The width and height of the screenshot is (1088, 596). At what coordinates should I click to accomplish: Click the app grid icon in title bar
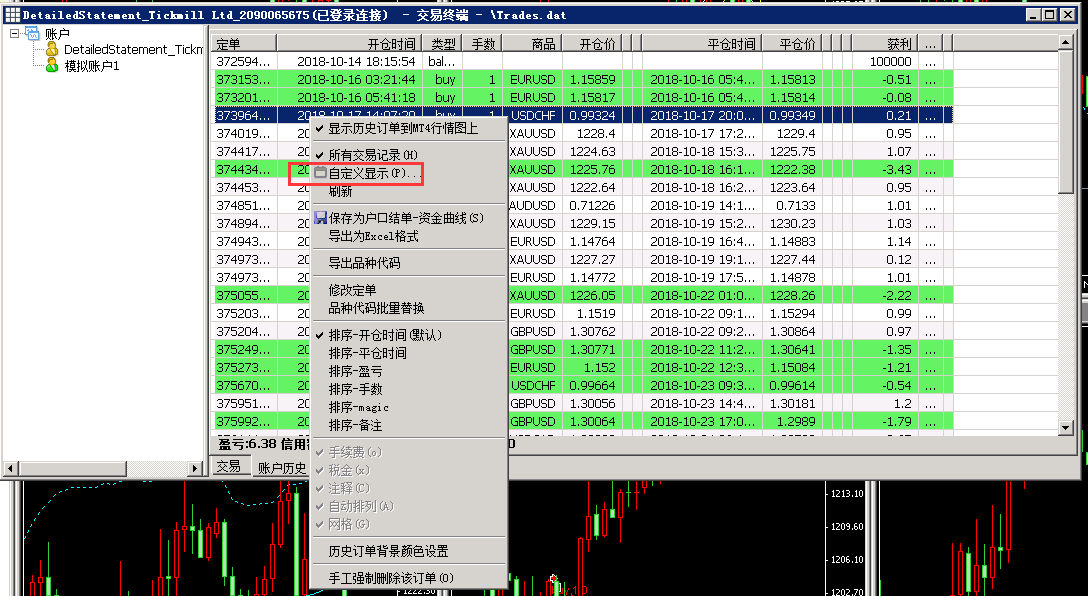coord(12,15)
